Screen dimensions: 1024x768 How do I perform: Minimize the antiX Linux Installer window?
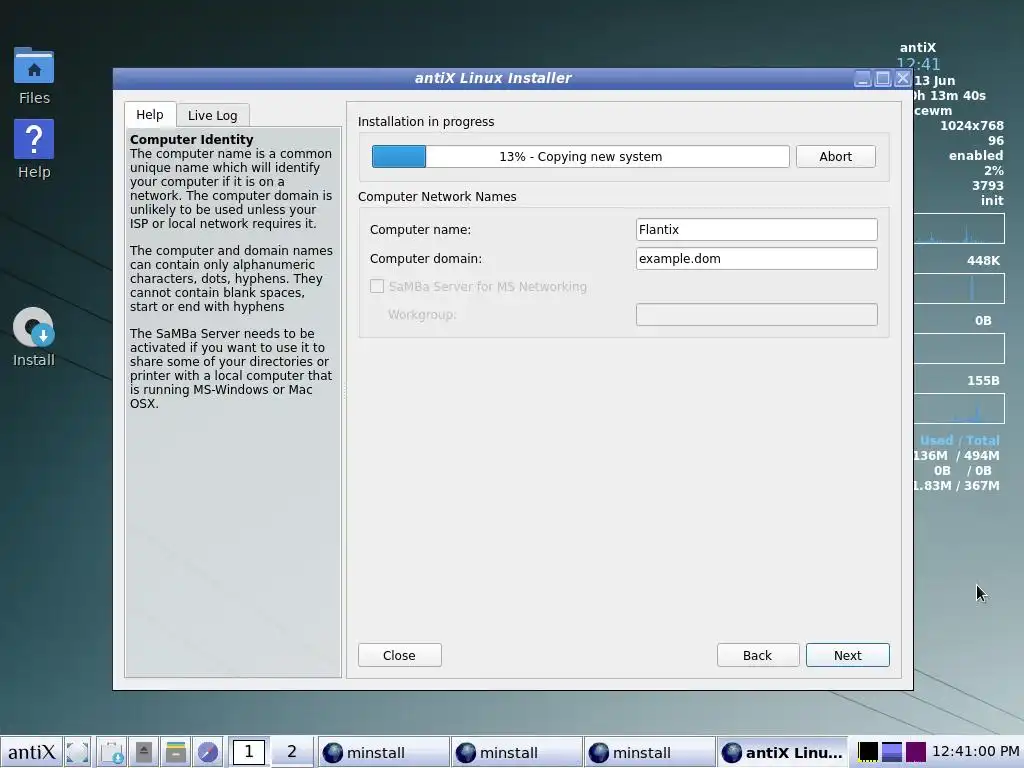(x=863, y=79)
